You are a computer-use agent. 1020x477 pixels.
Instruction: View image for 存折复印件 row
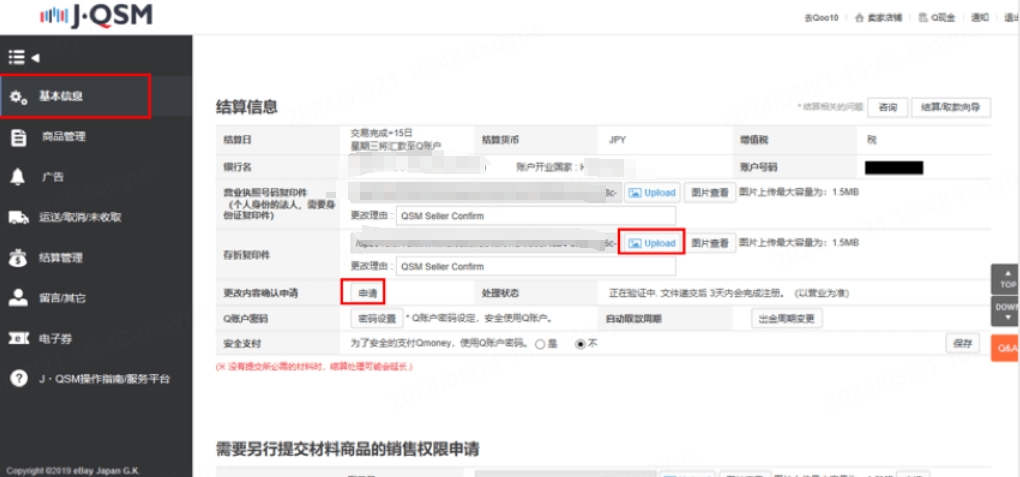[710, 243]
